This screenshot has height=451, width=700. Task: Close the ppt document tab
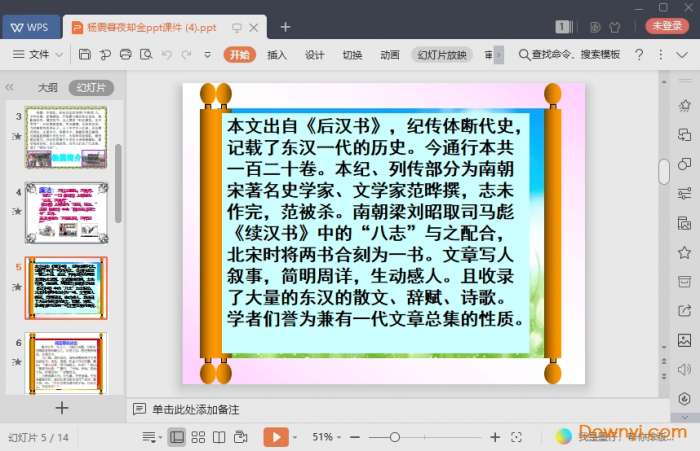tap(254, 28)
